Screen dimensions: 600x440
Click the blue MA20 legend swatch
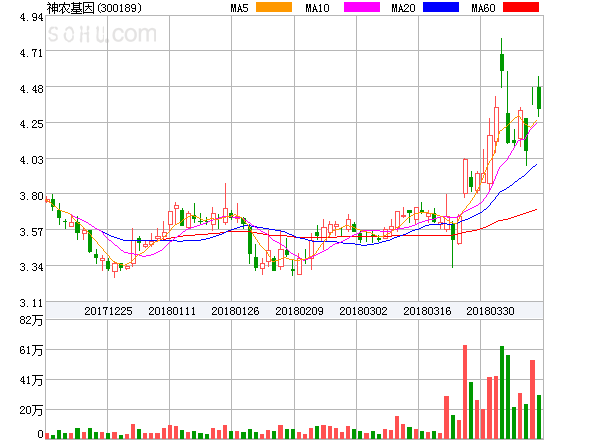(441, 7)
